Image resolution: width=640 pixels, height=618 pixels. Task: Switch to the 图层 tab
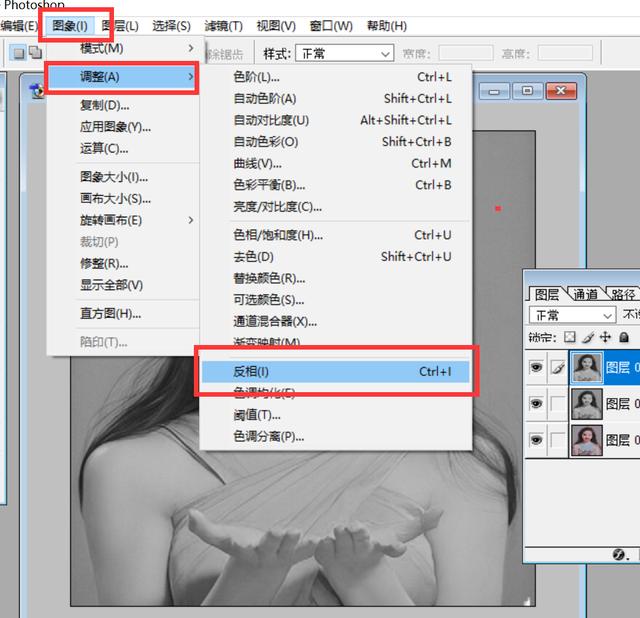click(547, 294)
